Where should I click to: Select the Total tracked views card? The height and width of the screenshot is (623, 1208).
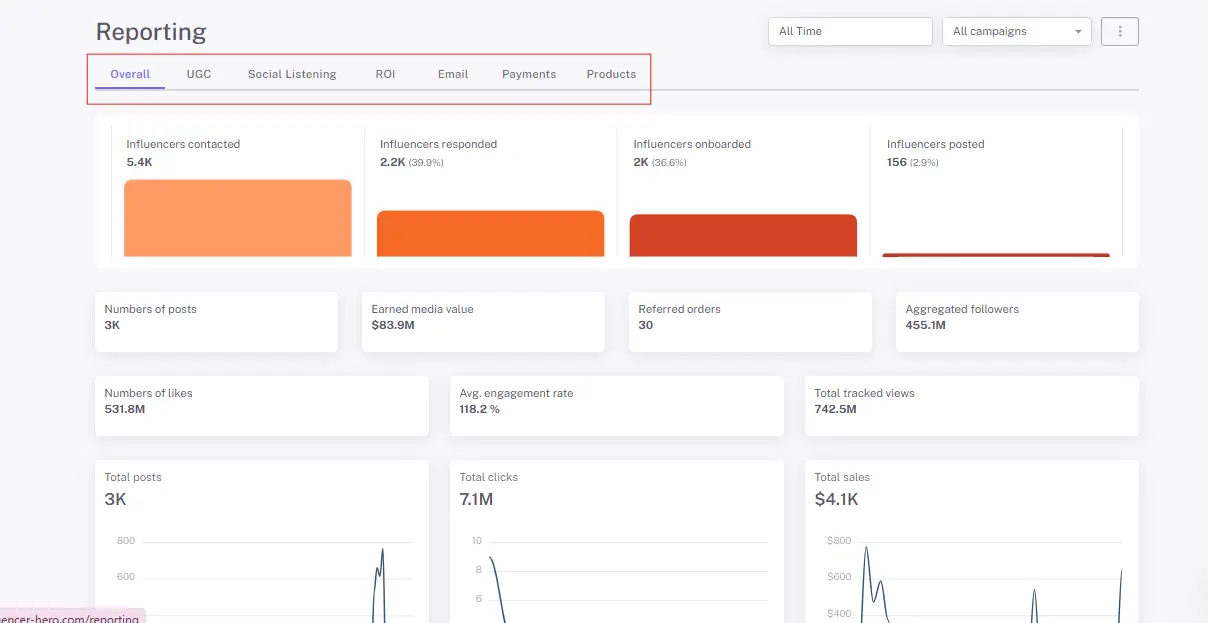click(972, 406)
